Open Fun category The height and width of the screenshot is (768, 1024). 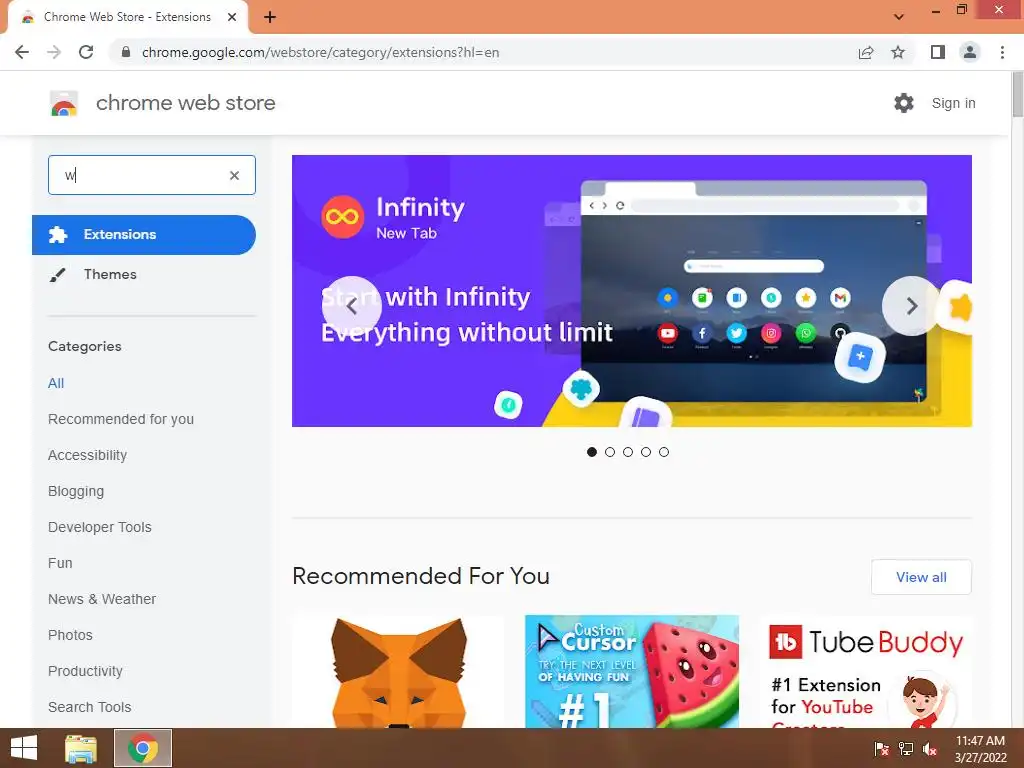(x=60, y=563)
